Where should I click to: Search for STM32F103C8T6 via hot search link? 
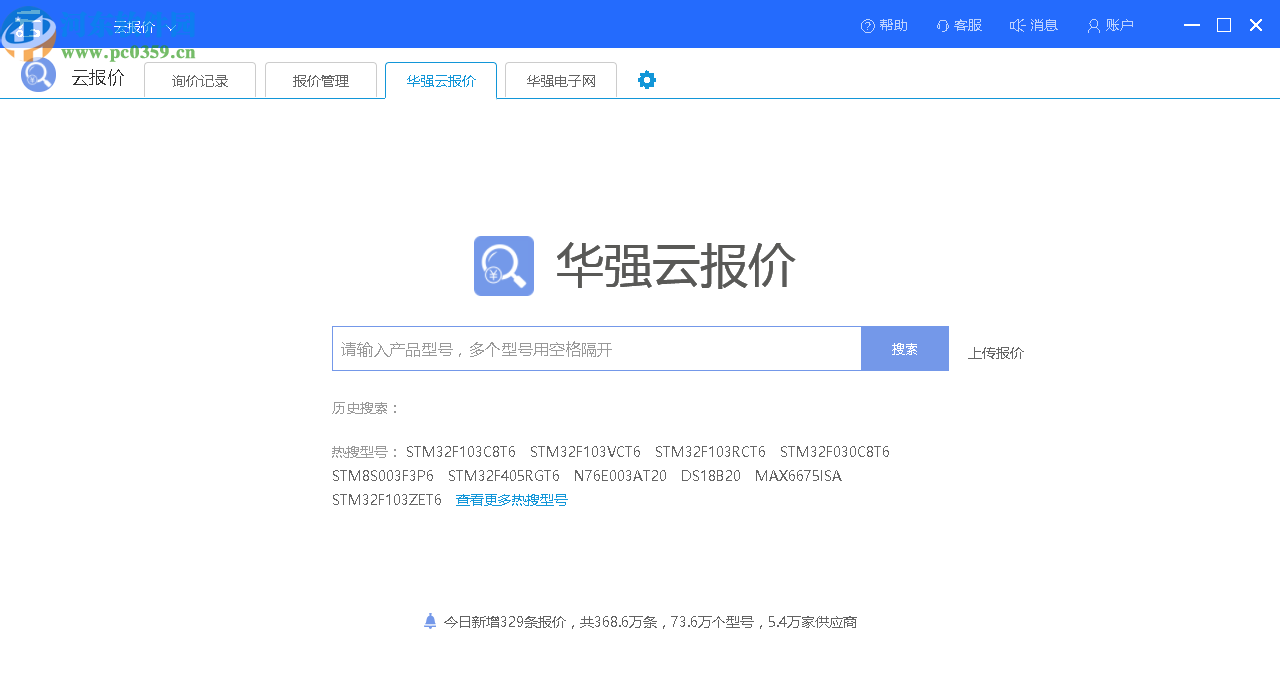pos(460,451)
